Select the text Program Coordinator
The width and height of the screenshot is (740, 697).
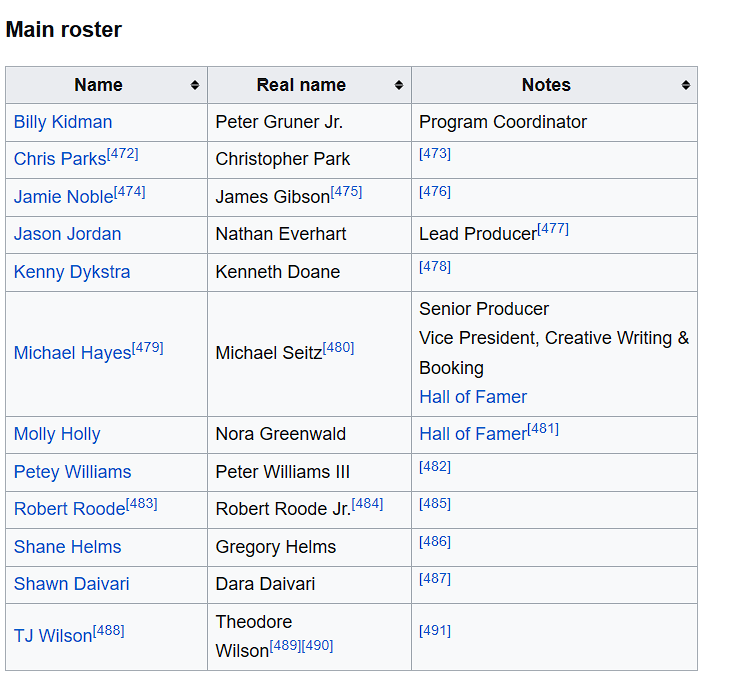coord(503,122)
